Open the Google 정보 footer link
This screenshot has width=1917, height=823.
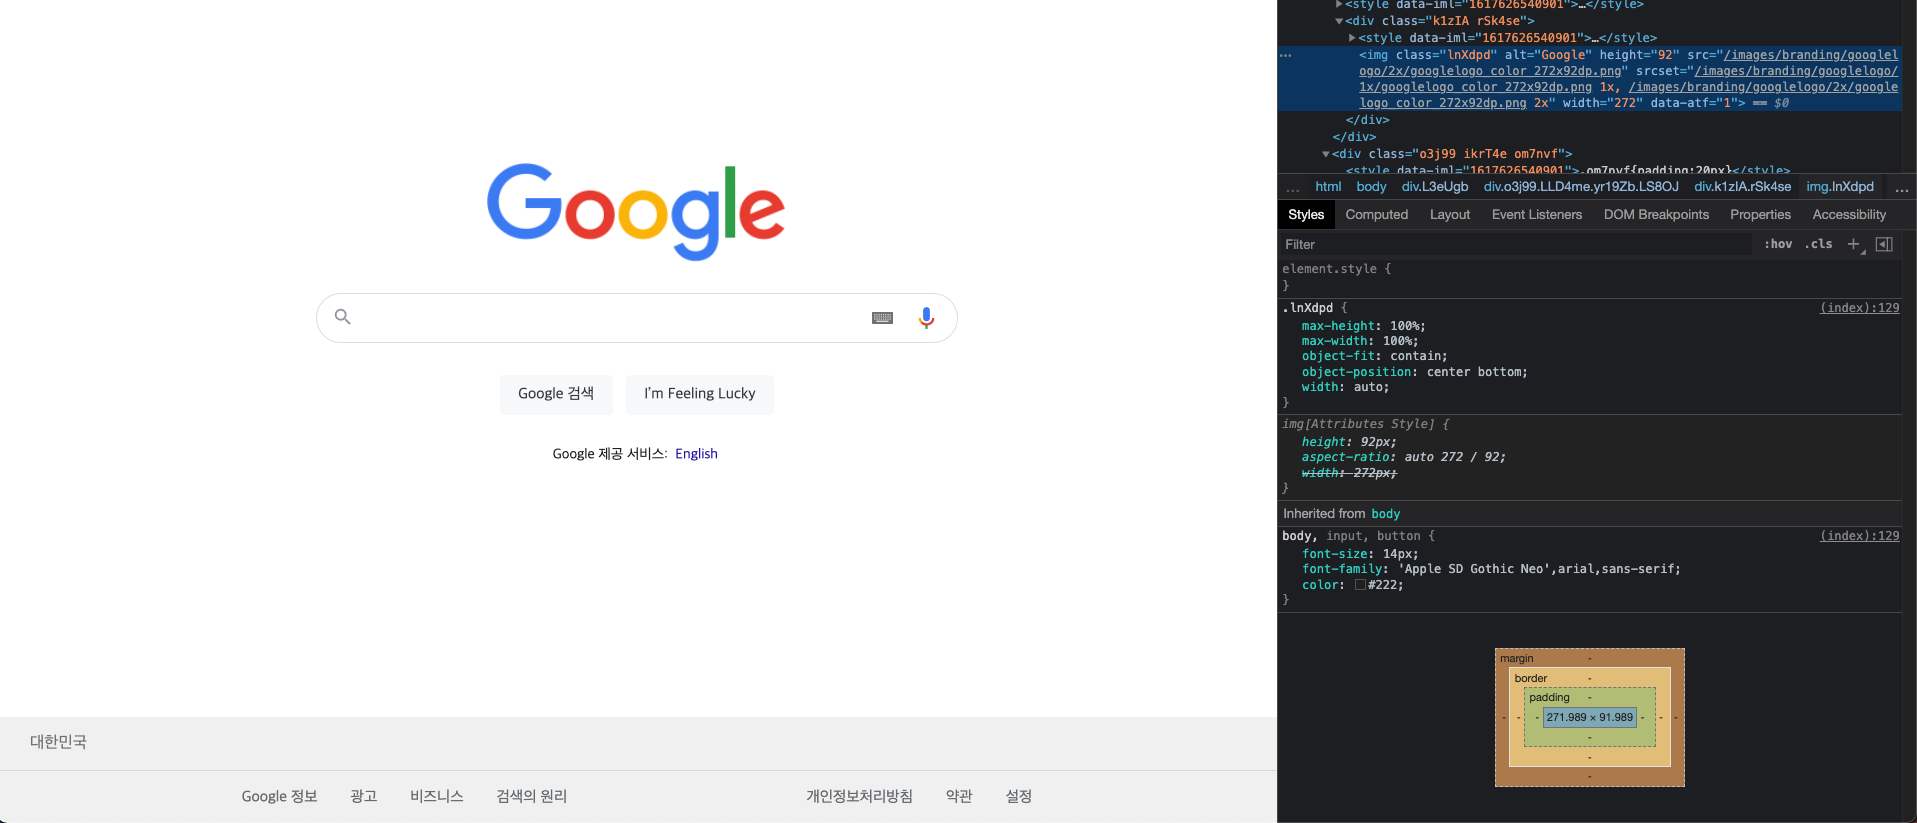pyautogui.click(x=279, y=797)
